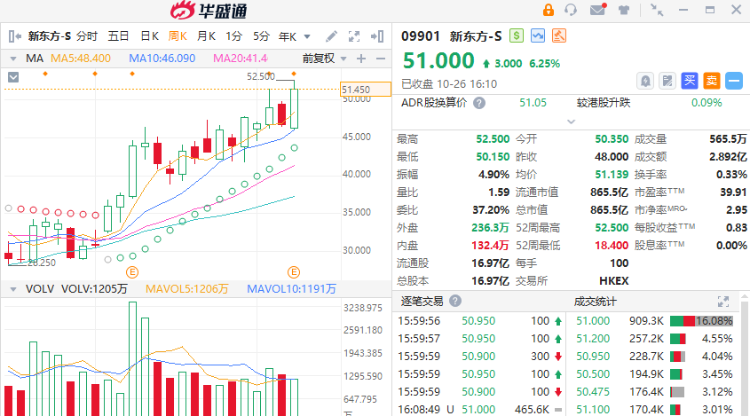
Task: Click the orange 卖 sell button
Action: click(x=711, y=81)
